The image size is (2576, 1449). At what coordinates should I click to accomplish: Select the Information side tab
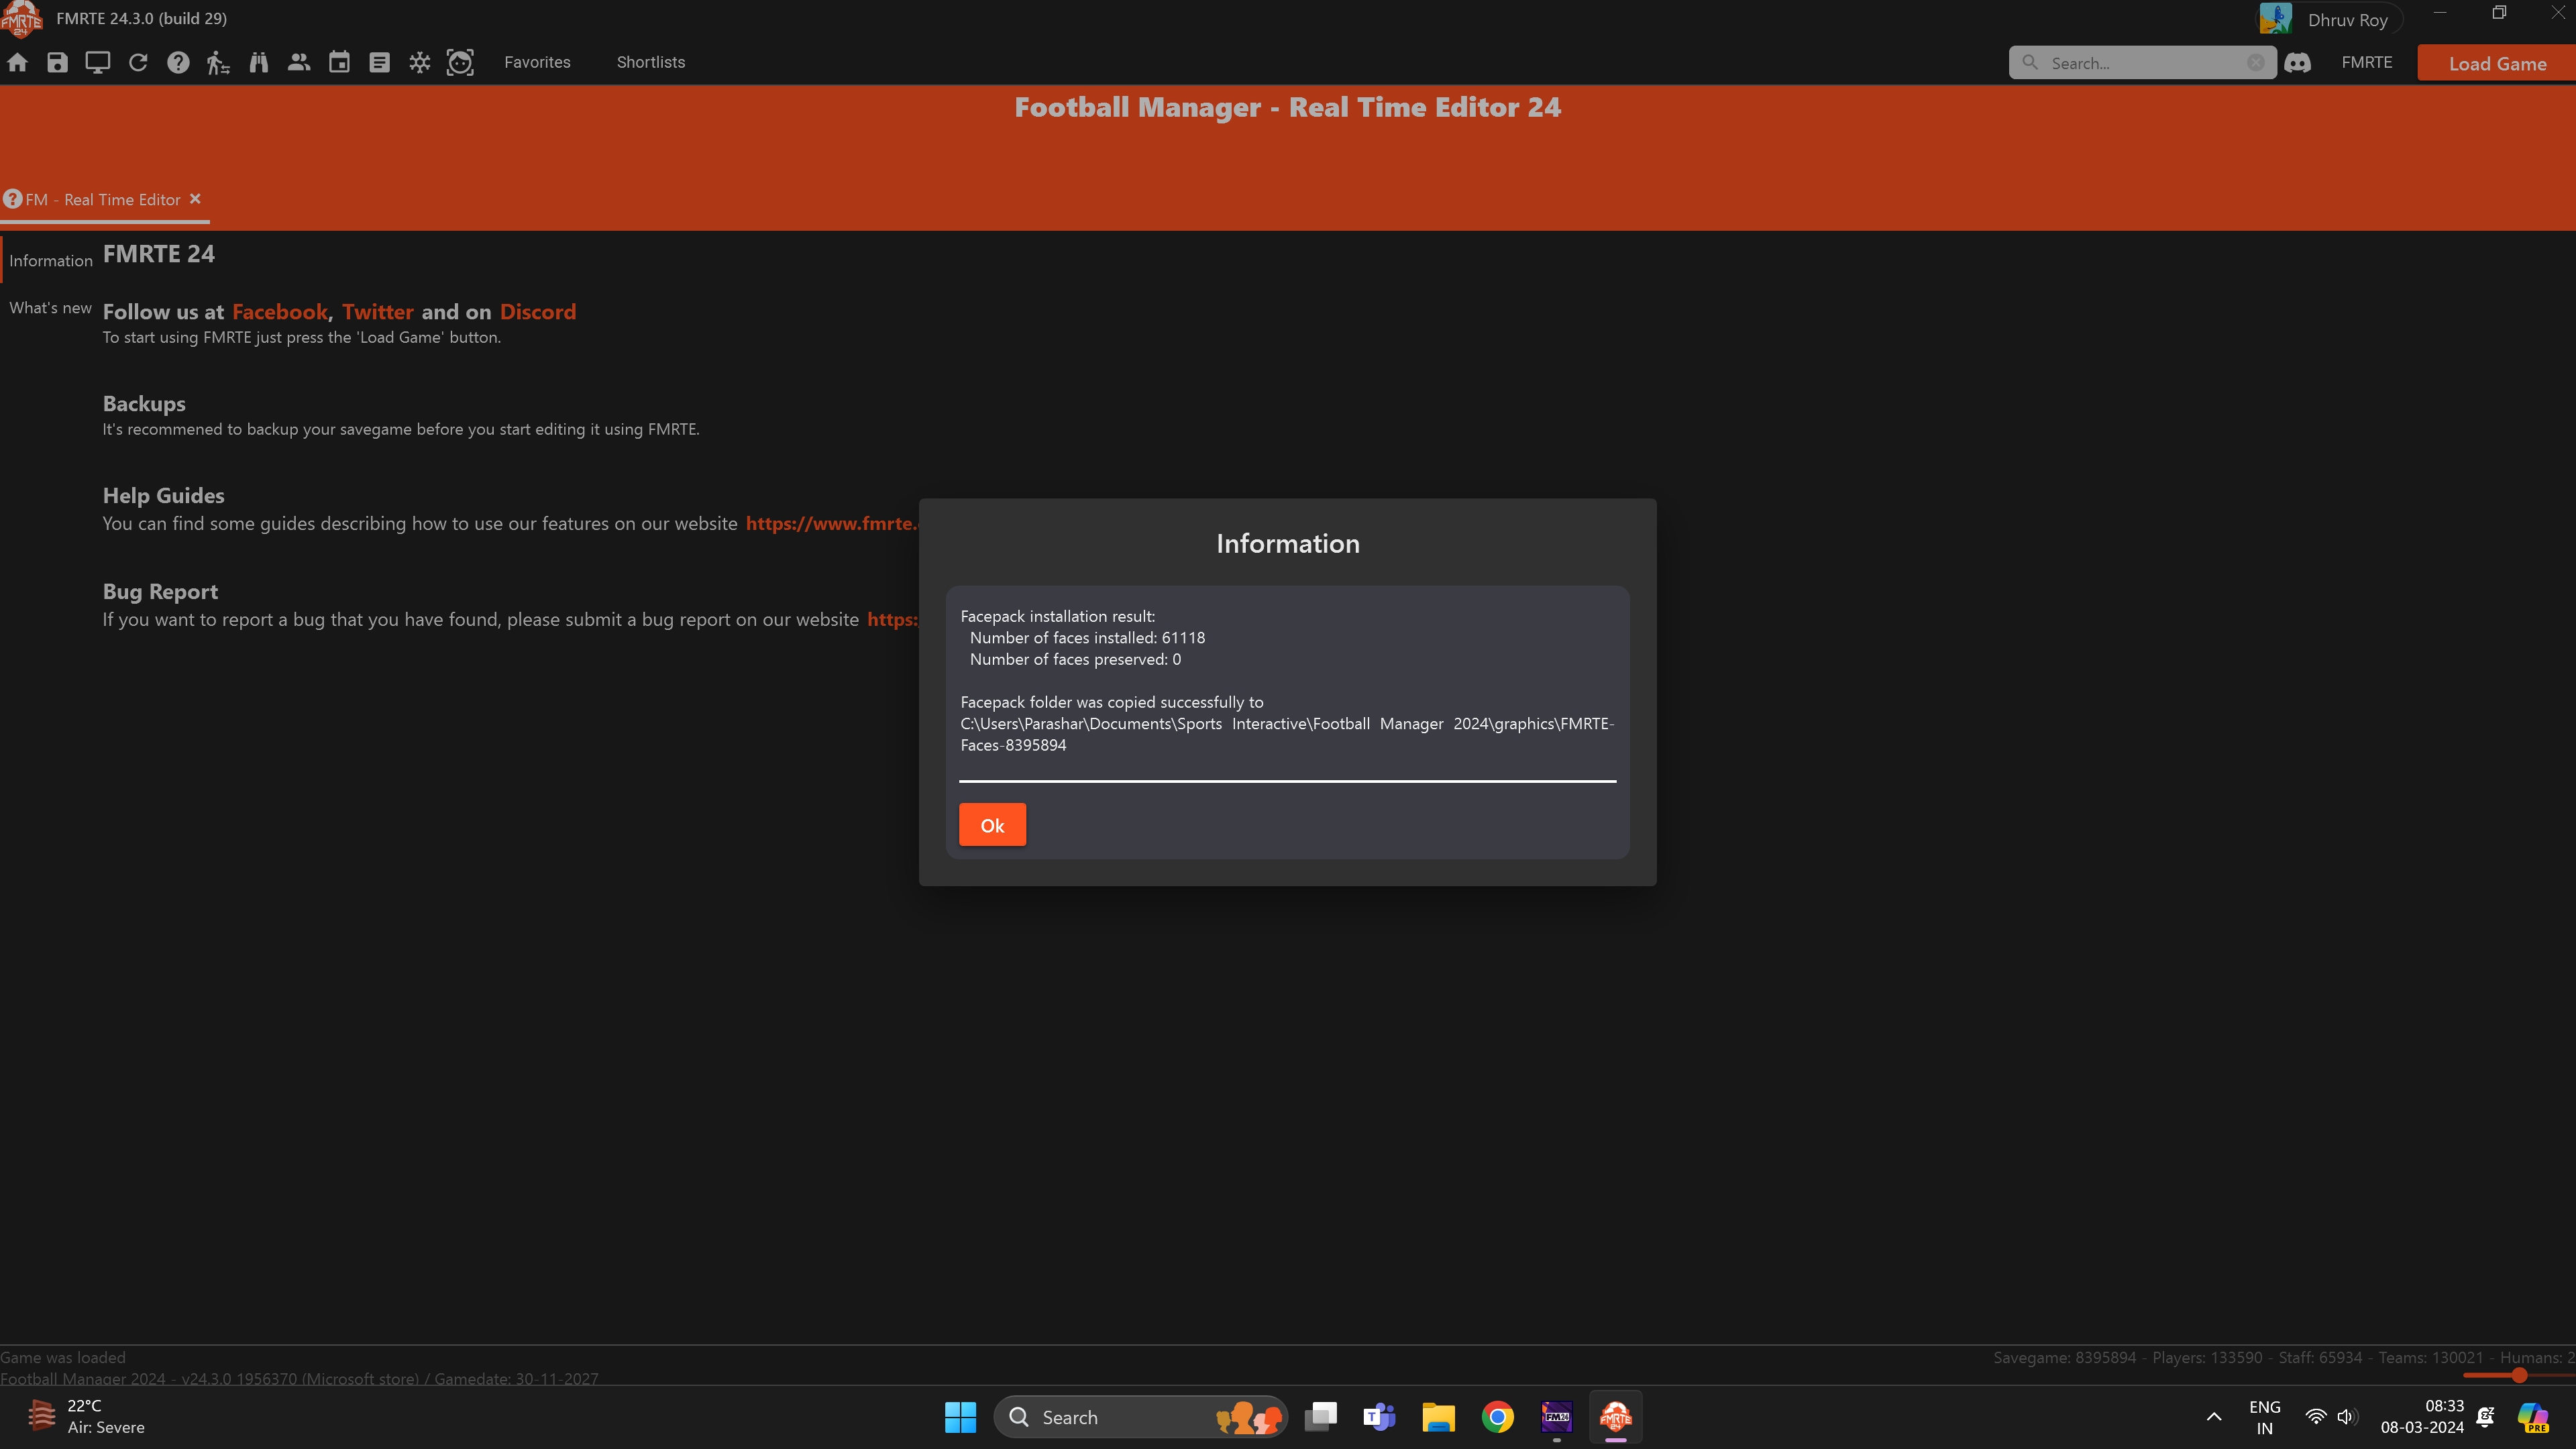[x=51, y=261]
